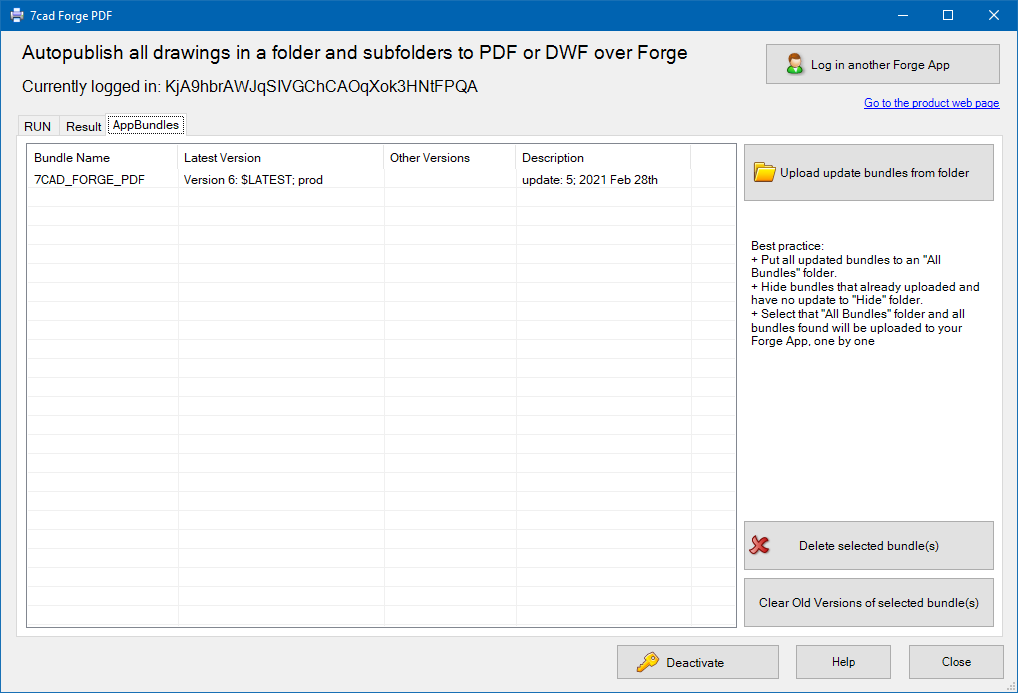
Task: Click the Description column header
Action: click(x=553, y=157)
